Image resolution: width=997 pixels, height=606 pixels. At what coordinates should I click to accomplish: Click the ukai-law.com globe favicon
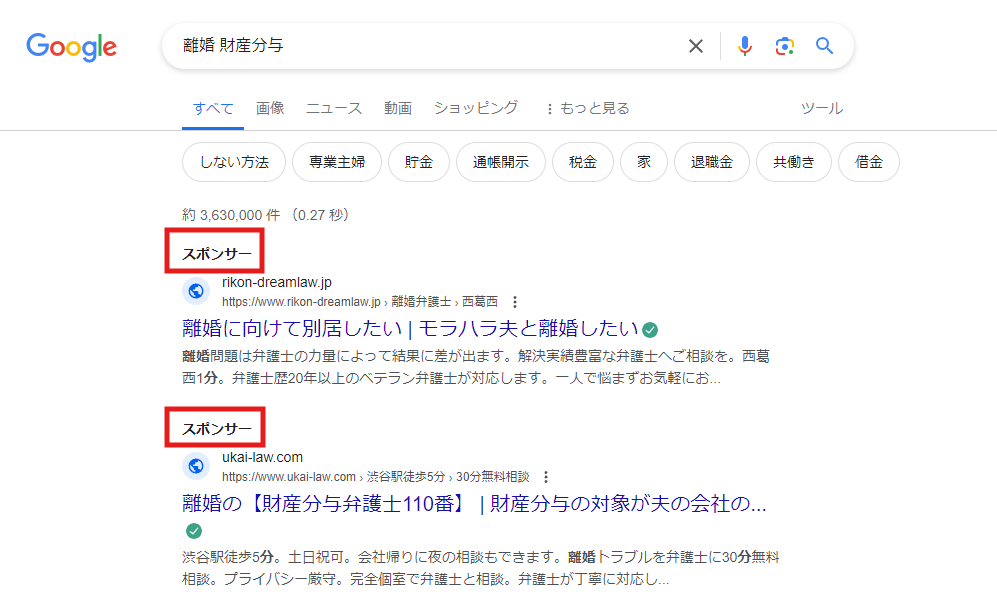[196, 466]
